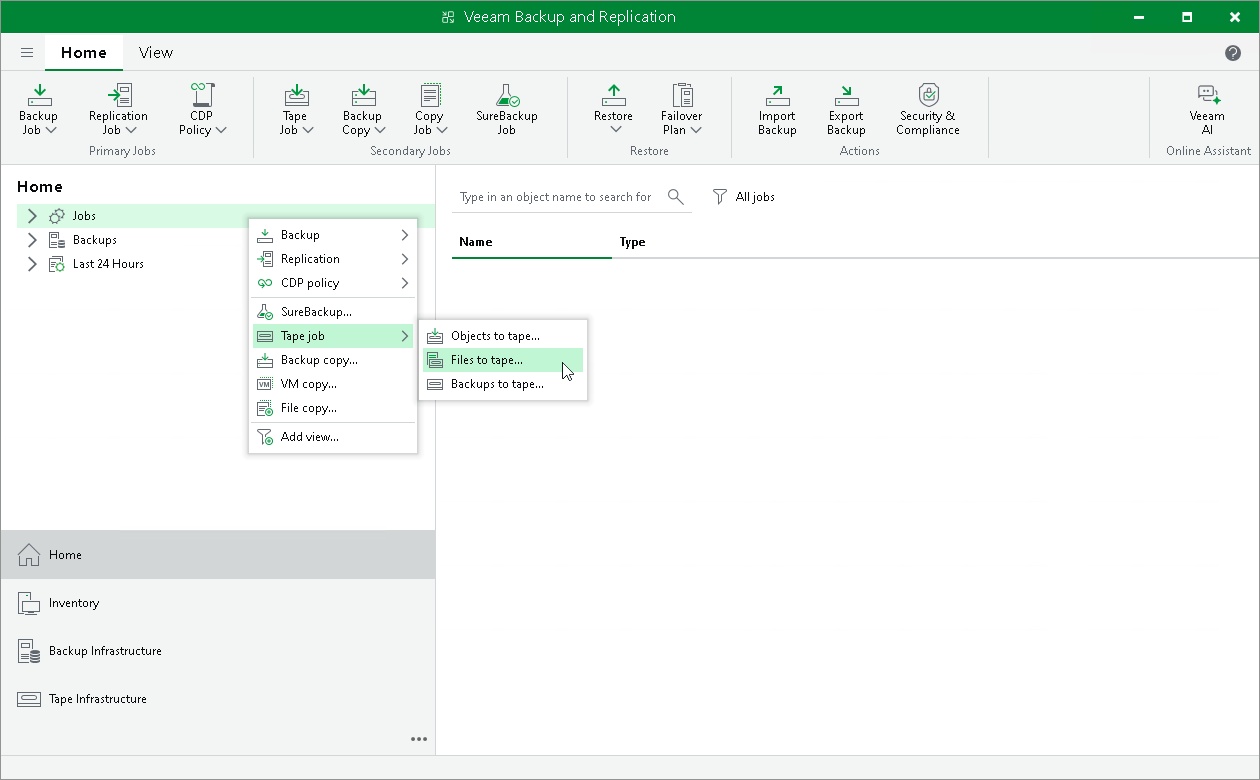The height and width of the screenshot is (780, 1260).
Task: Click the Import Backup icon
Action: (x=777, y=110)
